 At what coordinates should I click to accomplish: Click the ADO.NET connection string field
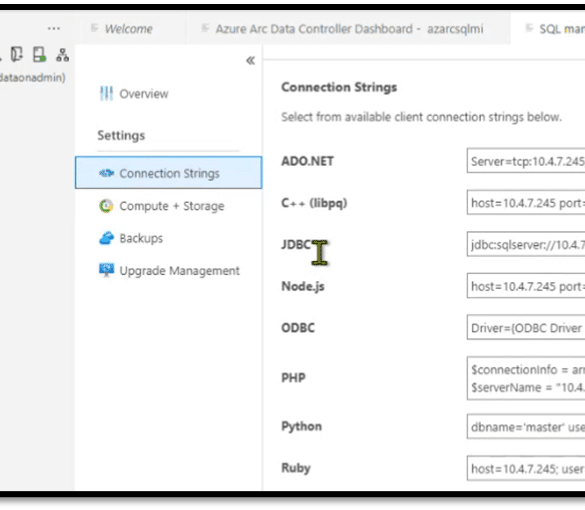(526, 161)
